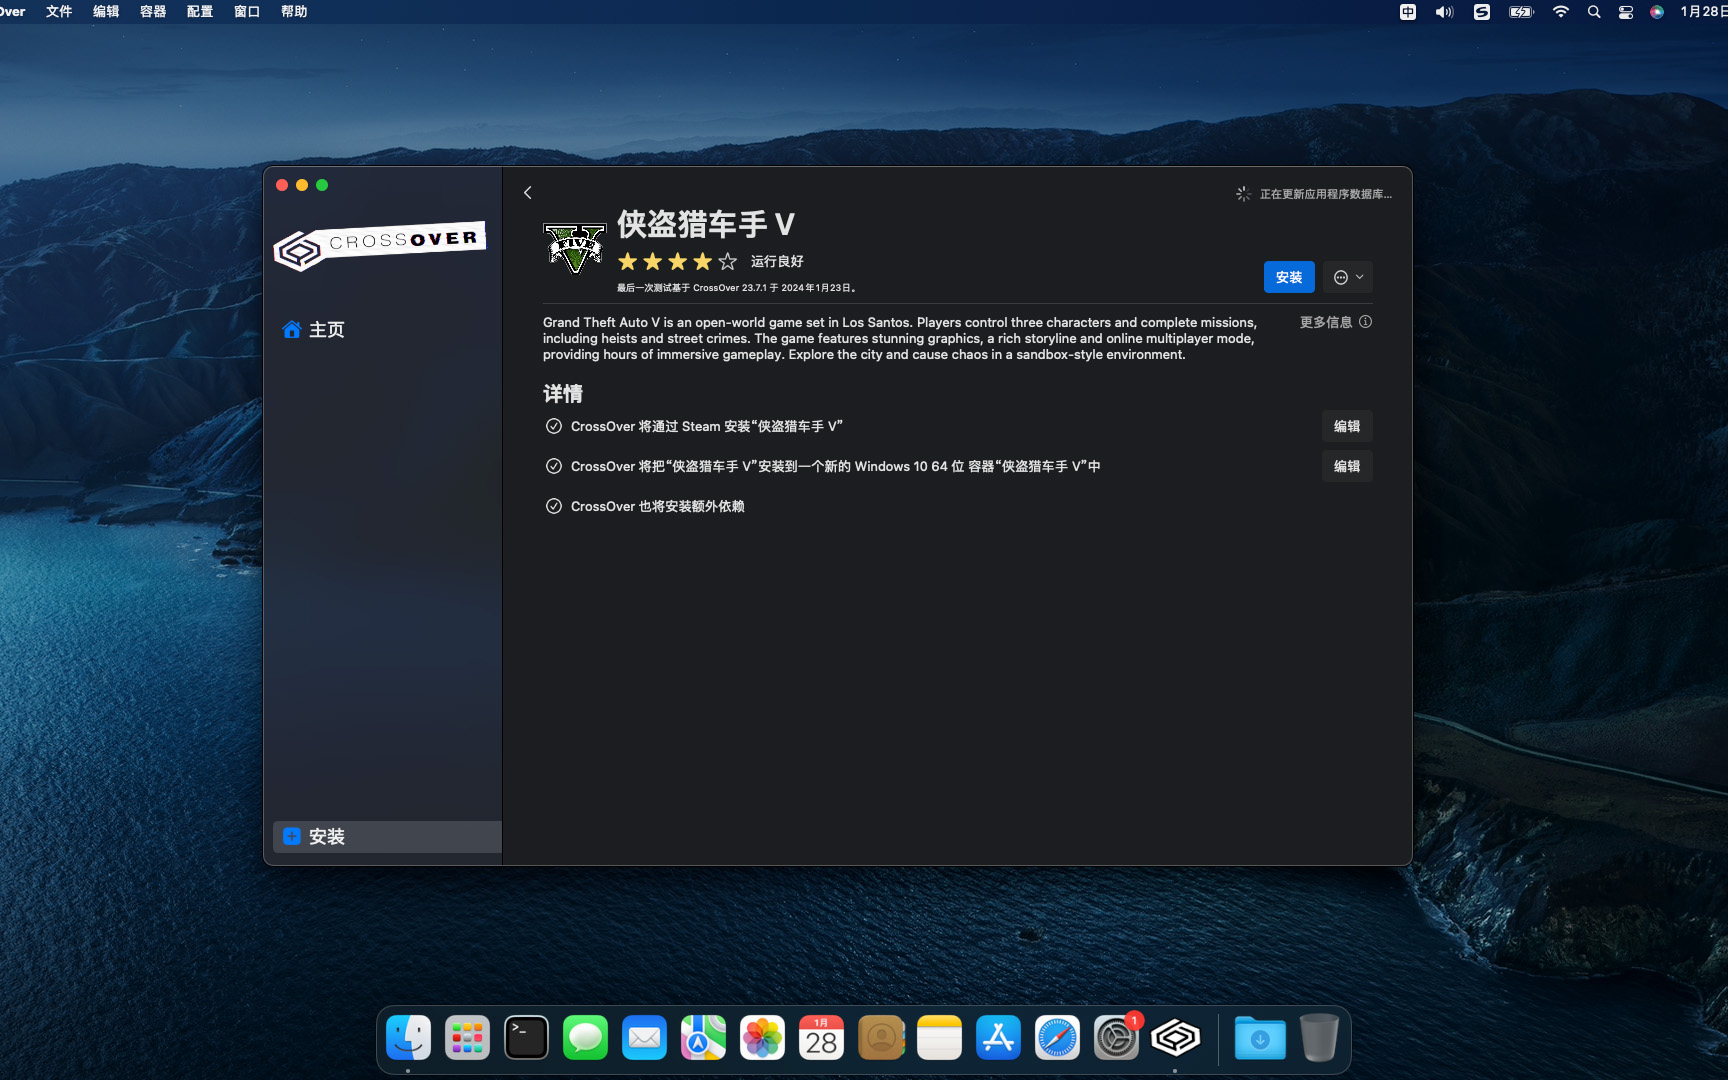Select 主页 in the sidebar
The height and width of the screenshot is (1080, 1728).
click(326, 330)
